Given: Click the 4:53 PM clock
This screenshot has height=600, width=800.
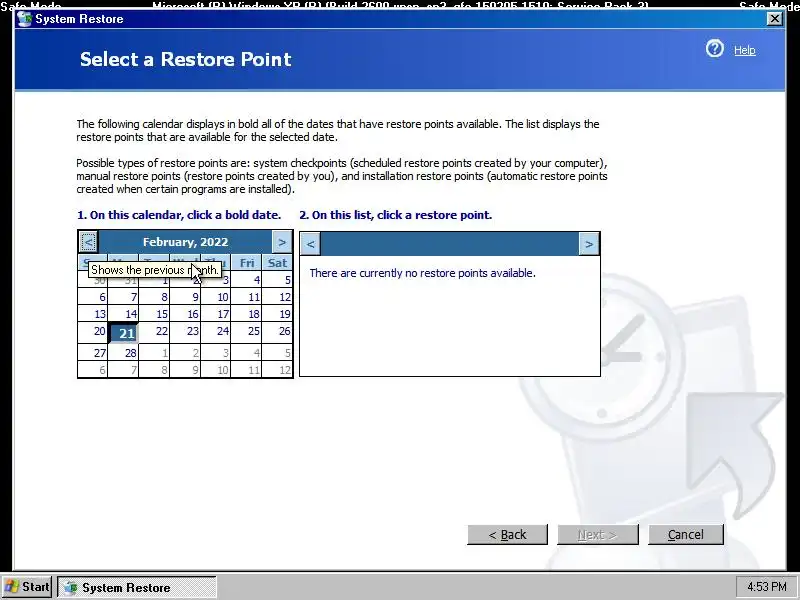Looking at the screenshot, I should point(766,587).
